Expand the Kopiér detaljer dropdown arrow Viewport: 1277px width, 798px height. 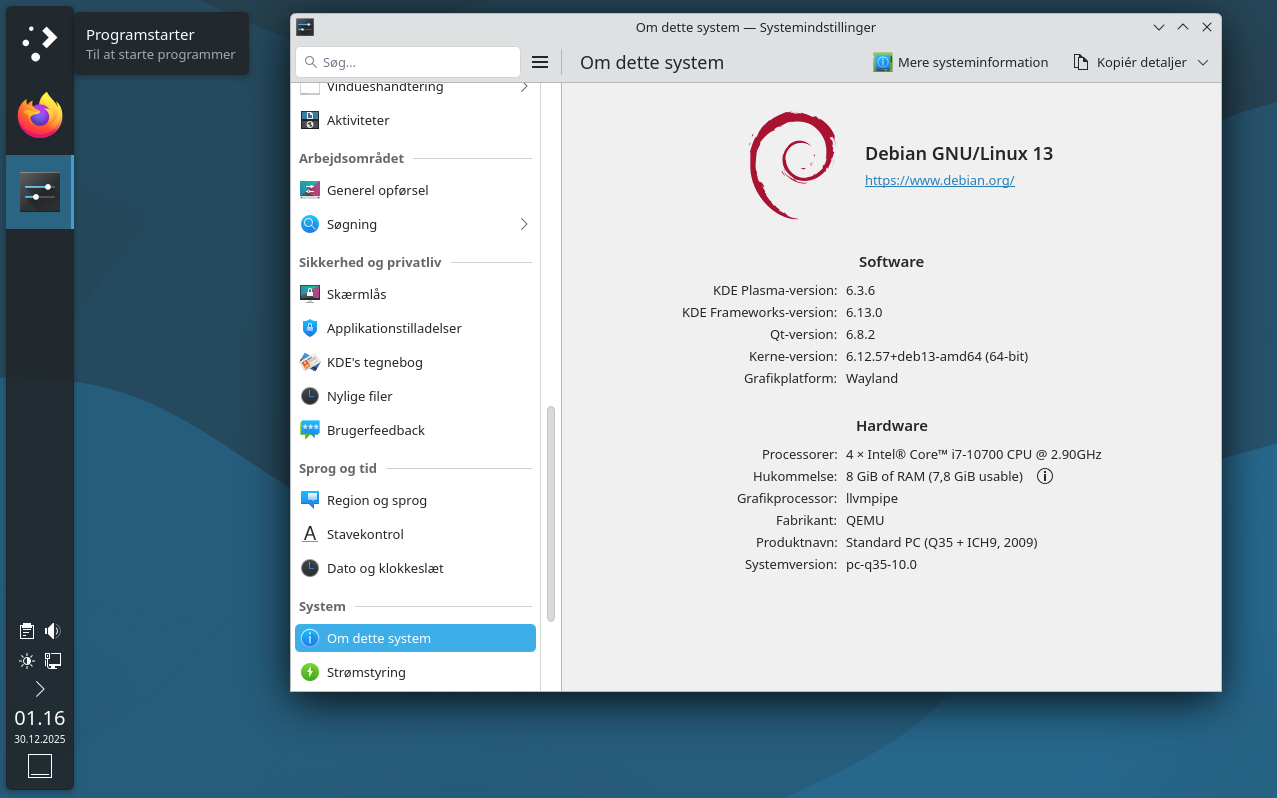(x=1203, y=61)
